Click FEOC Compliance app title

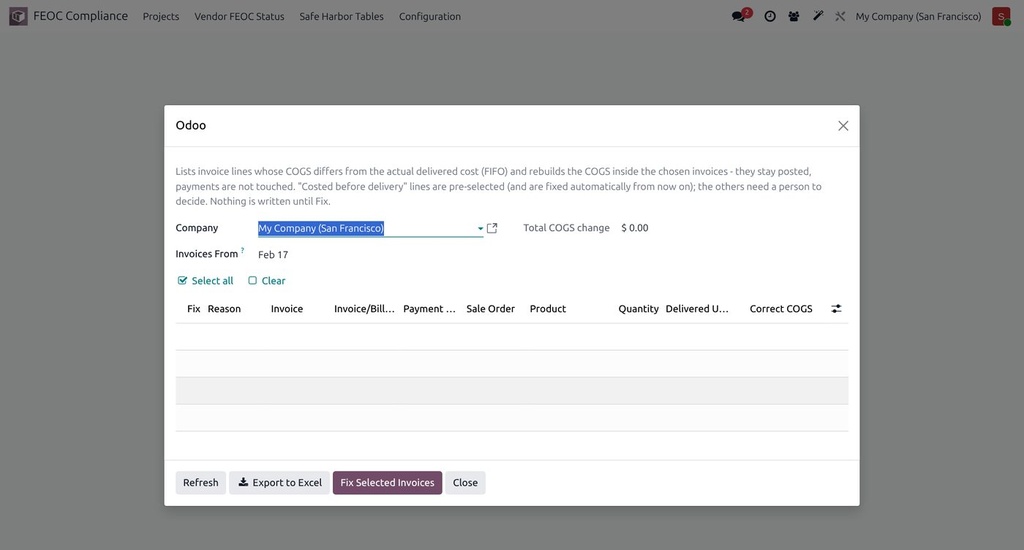click(80, 16)
